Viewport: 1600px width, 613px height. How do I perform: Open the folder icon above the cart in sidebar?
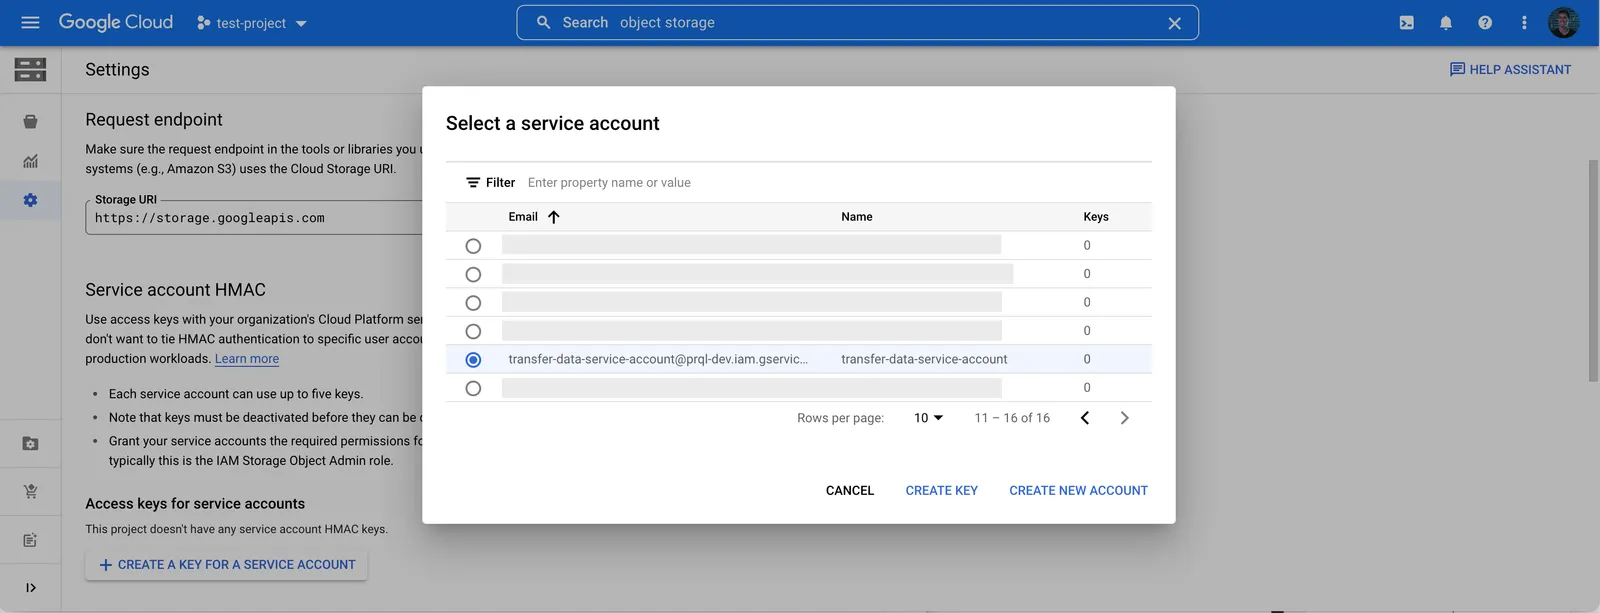(30, 443)
